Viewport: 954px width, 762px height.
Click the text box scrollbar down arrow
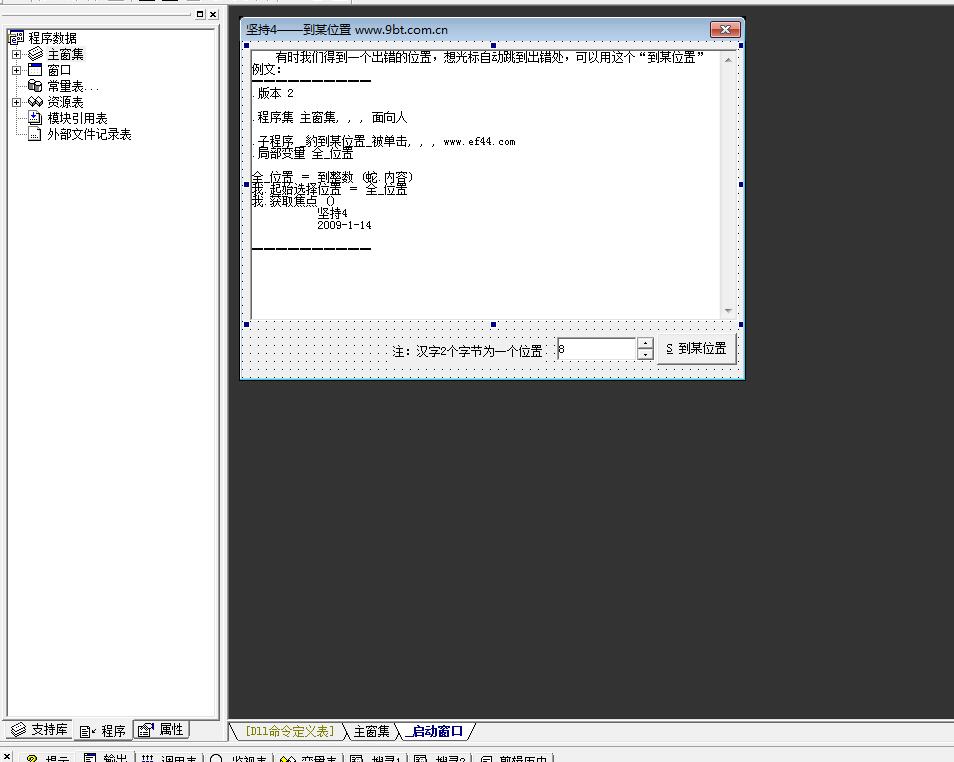(x=728, y=311)
